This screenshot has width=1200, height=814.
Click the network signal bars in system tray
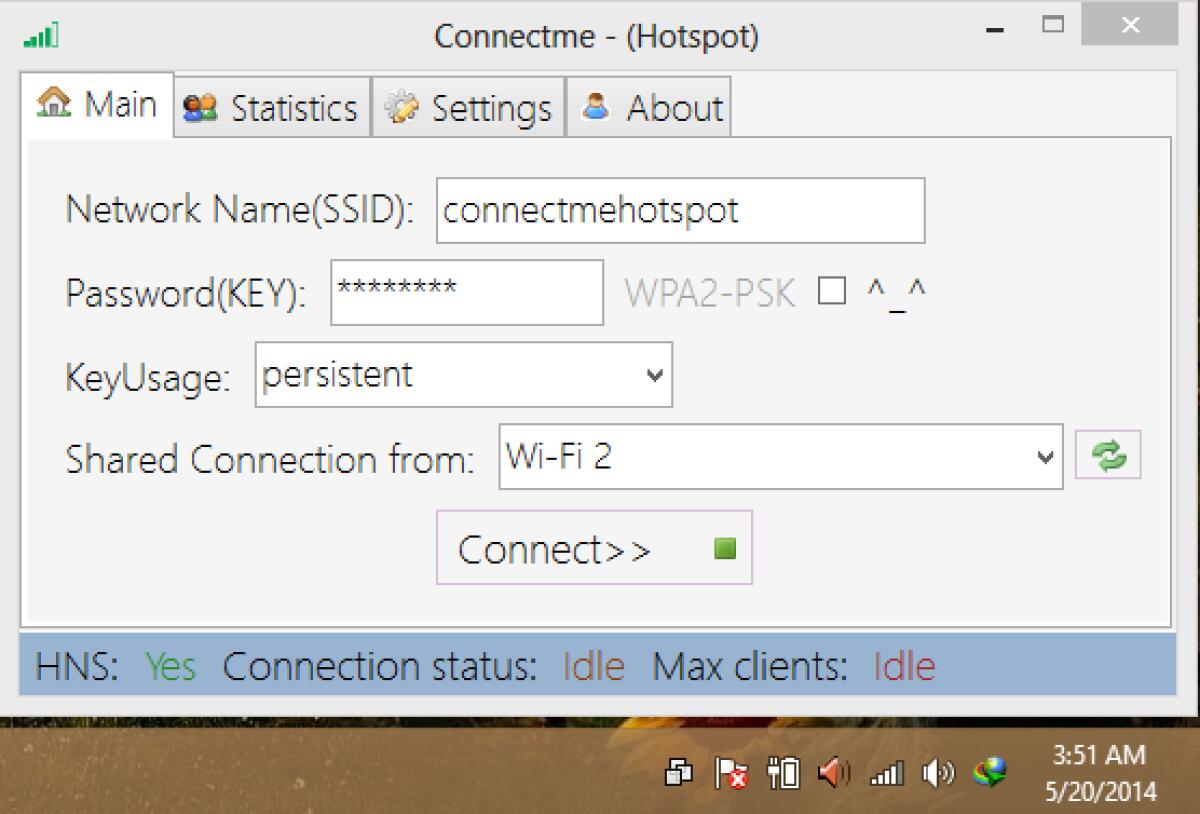[x=885, y=773]
